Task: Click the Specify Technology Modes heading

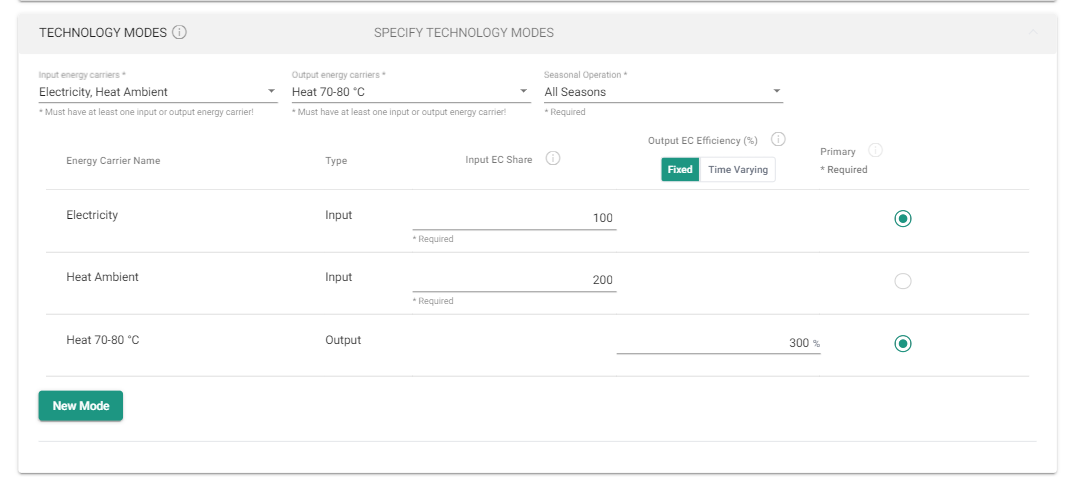Action: point(463,33)
